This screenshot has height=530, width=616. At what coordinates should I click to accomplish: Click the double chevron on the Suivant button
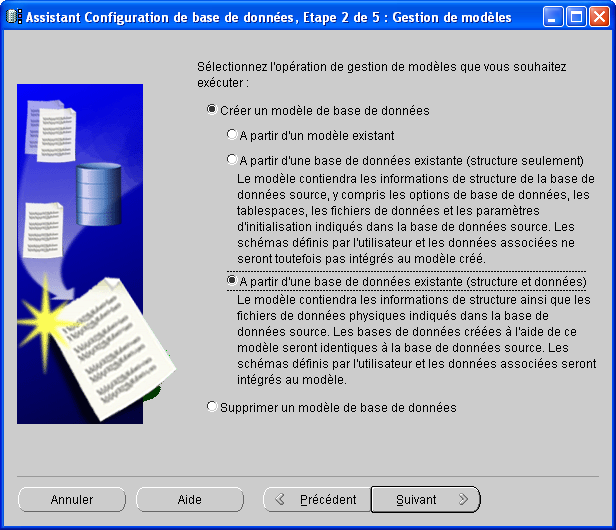pos(463,499)
